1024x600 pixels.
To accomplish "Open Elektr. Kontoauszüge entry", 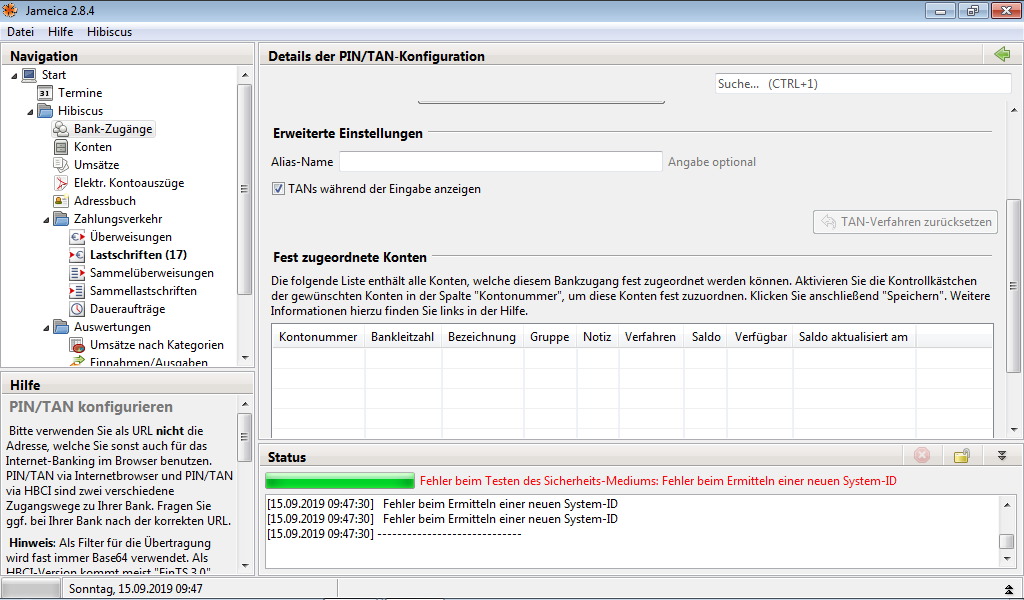I will 128,183.
